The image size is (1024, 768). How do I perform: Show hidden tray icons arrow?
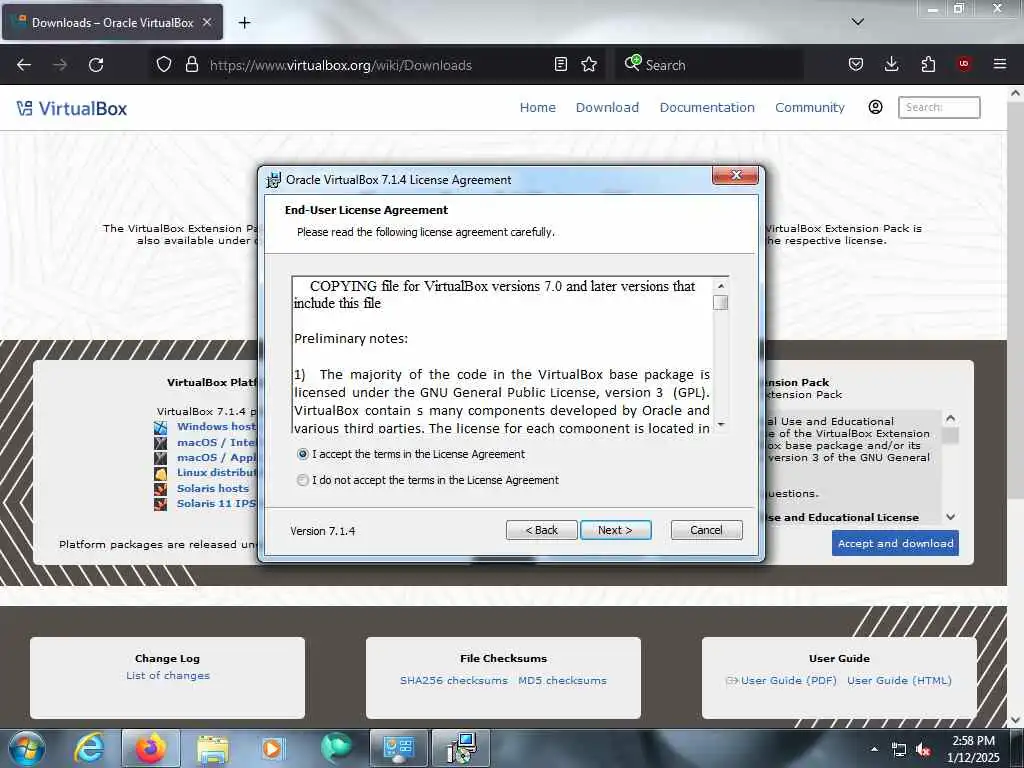tap(874, 749)
